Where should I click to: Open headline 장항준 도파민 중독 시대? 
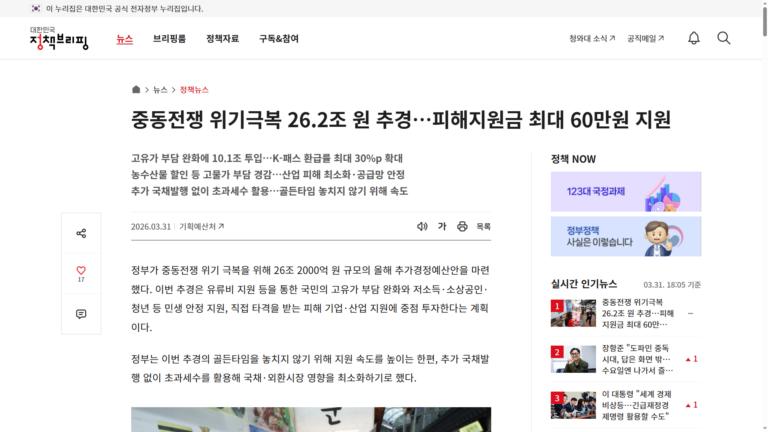tap(636, 359)
